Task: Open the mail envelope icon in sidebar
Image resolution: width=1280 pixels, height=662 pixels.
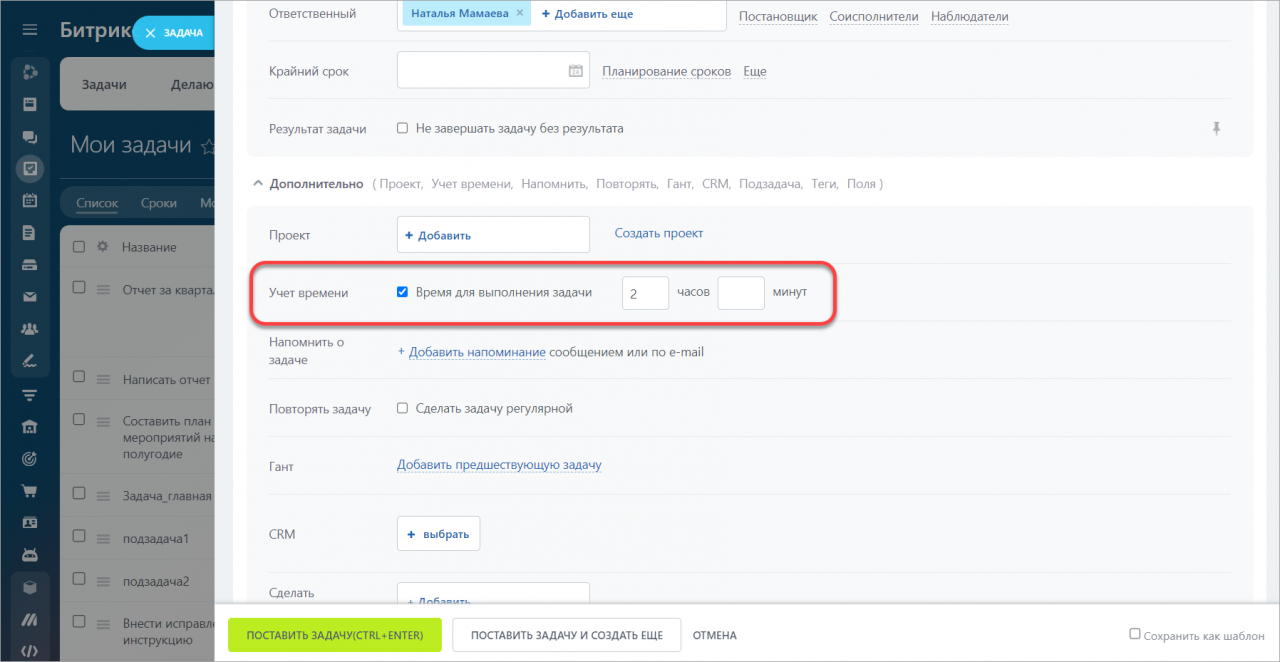Action: [30, 296]
